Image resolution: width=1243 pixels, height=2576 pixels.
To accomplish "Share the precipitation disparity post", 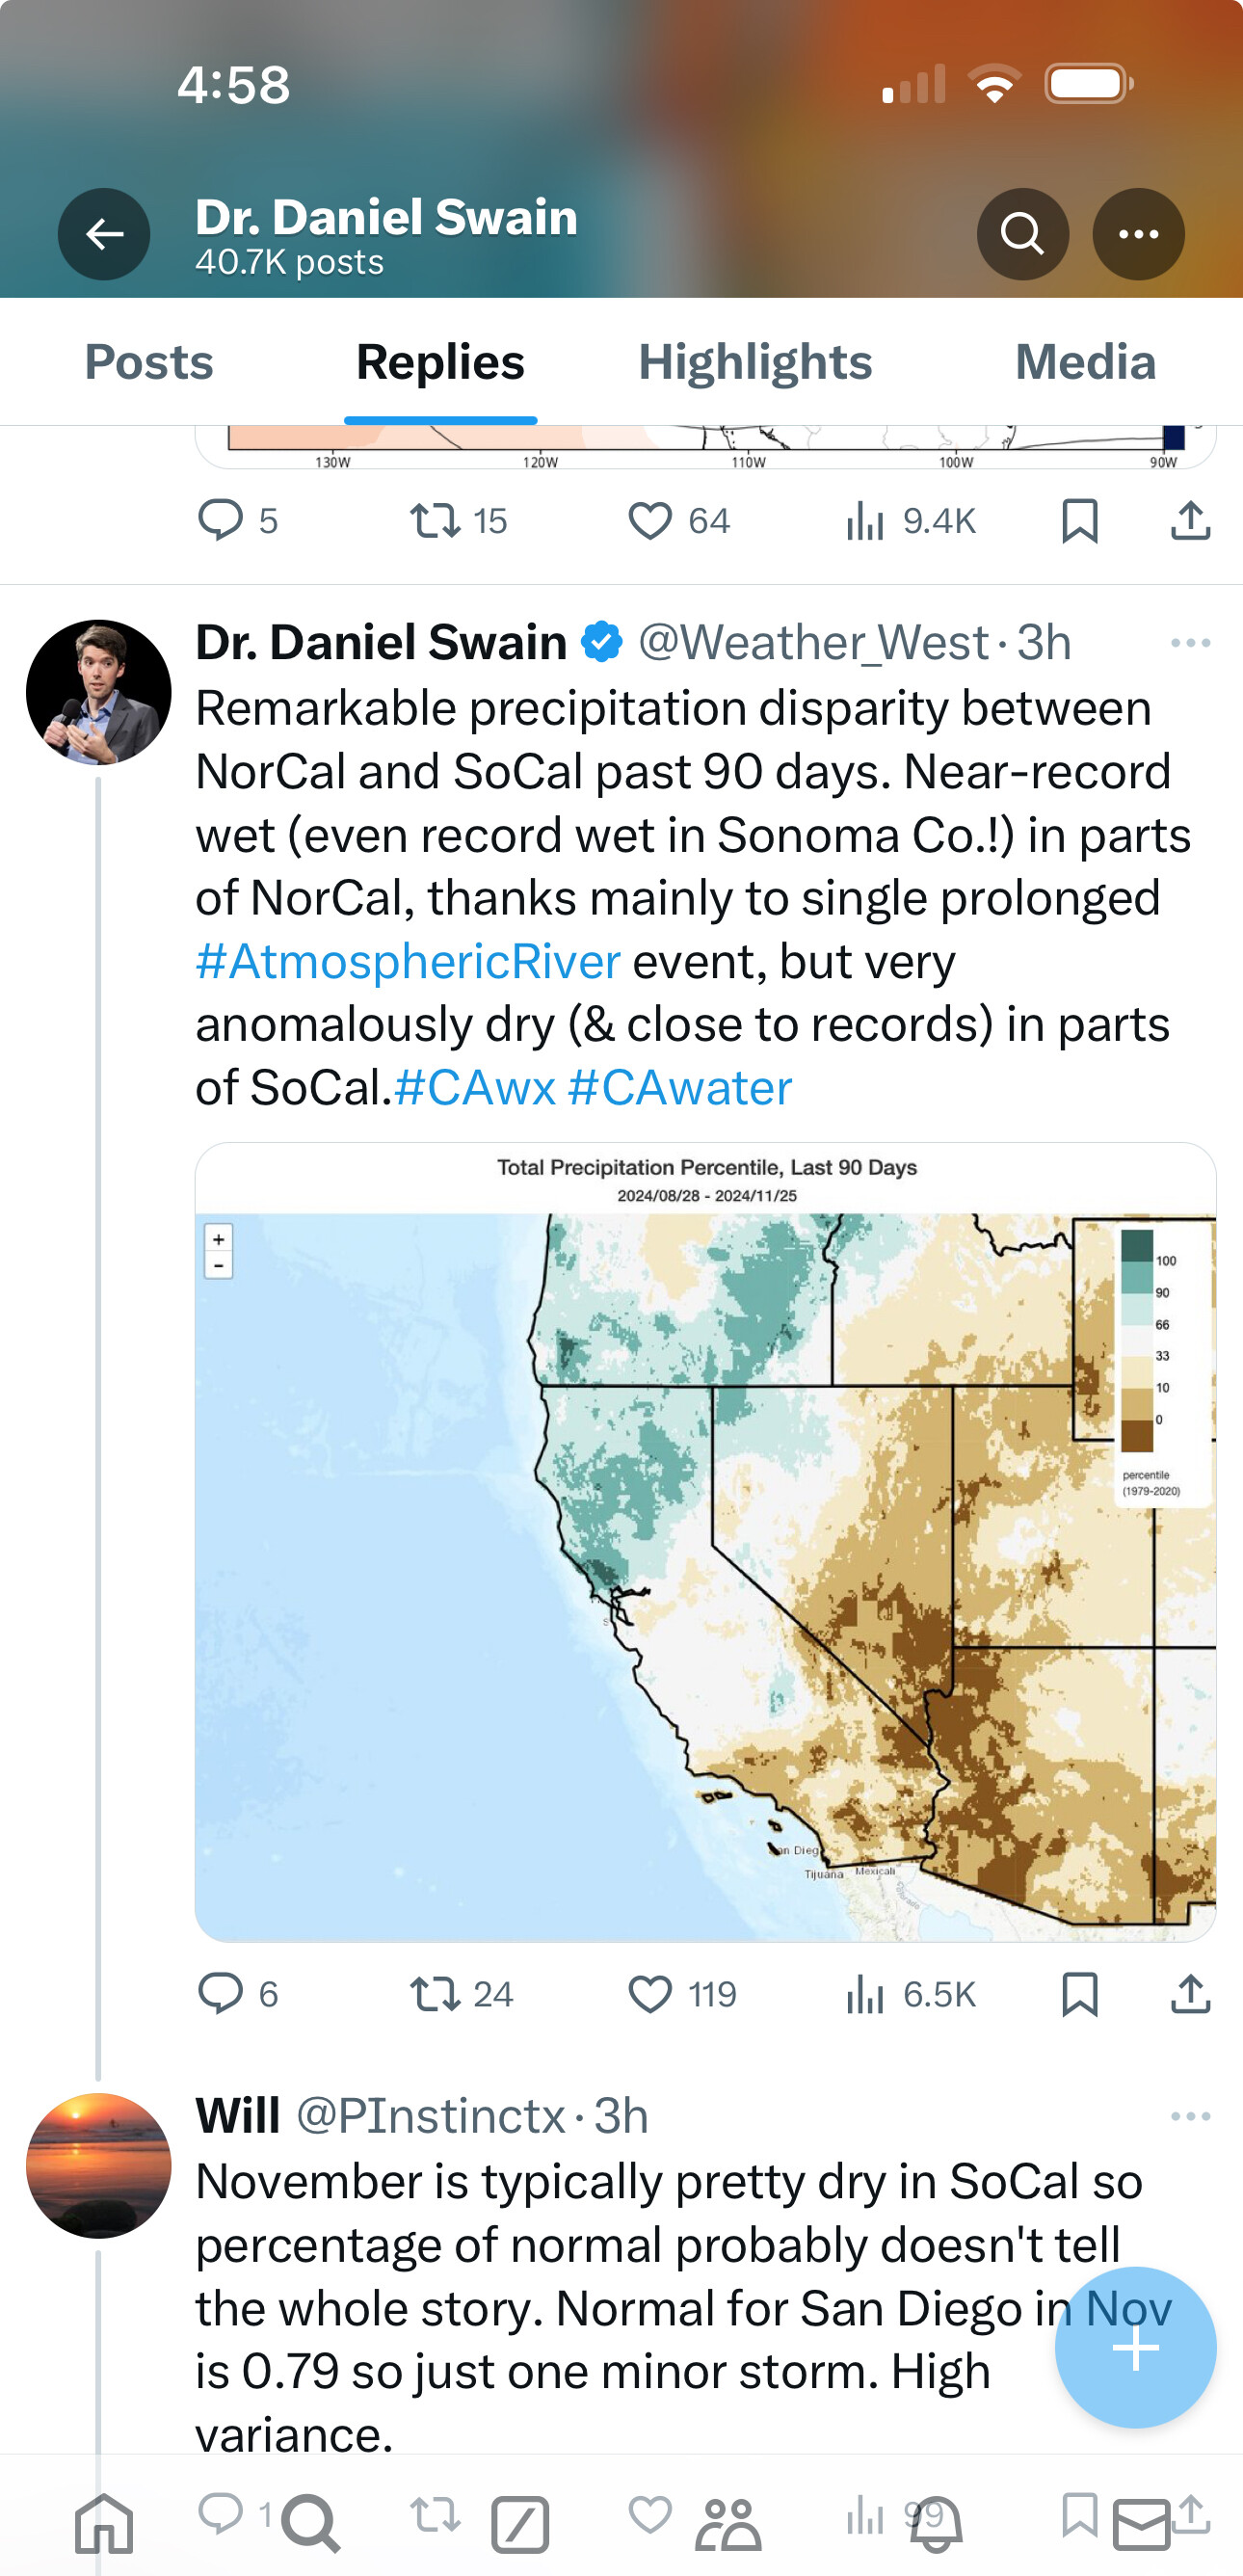I will pos(1190,1994).
